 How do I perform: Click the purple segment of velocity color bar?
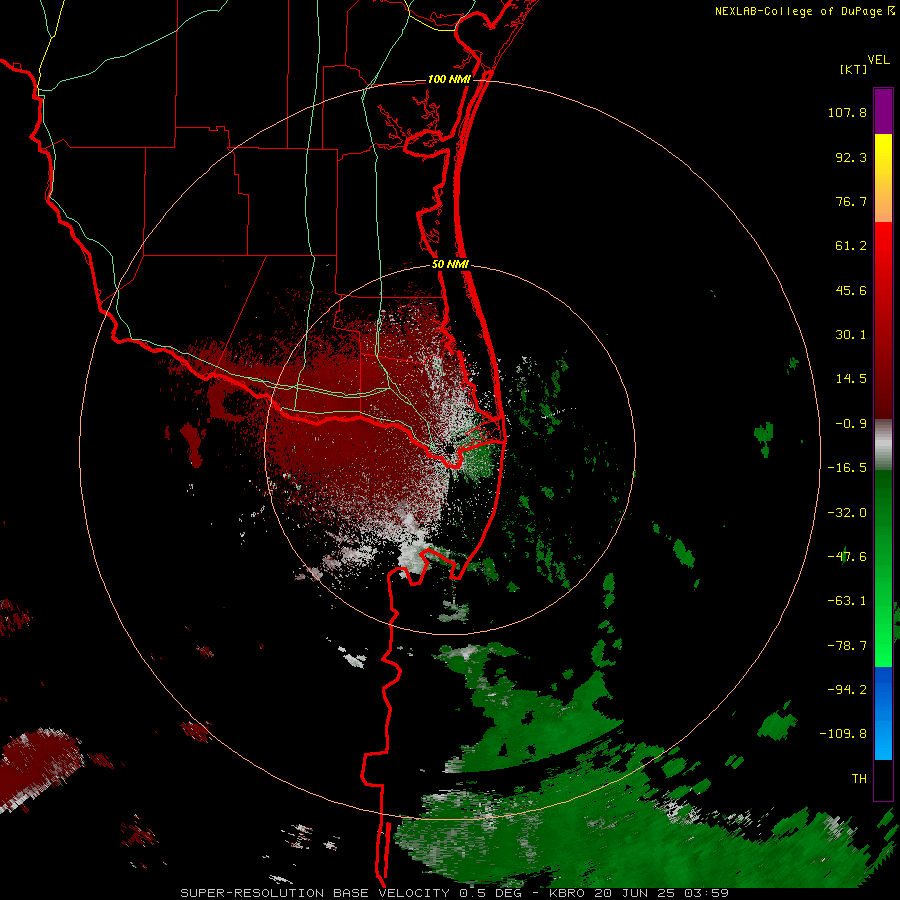pos(883,111)
